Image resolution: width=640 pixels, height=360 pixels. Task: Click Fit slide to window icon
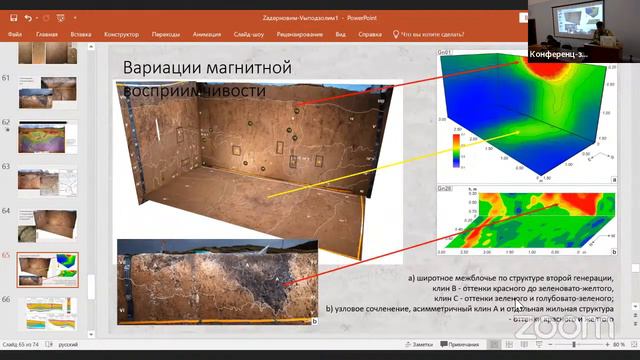tap(634, 345)
